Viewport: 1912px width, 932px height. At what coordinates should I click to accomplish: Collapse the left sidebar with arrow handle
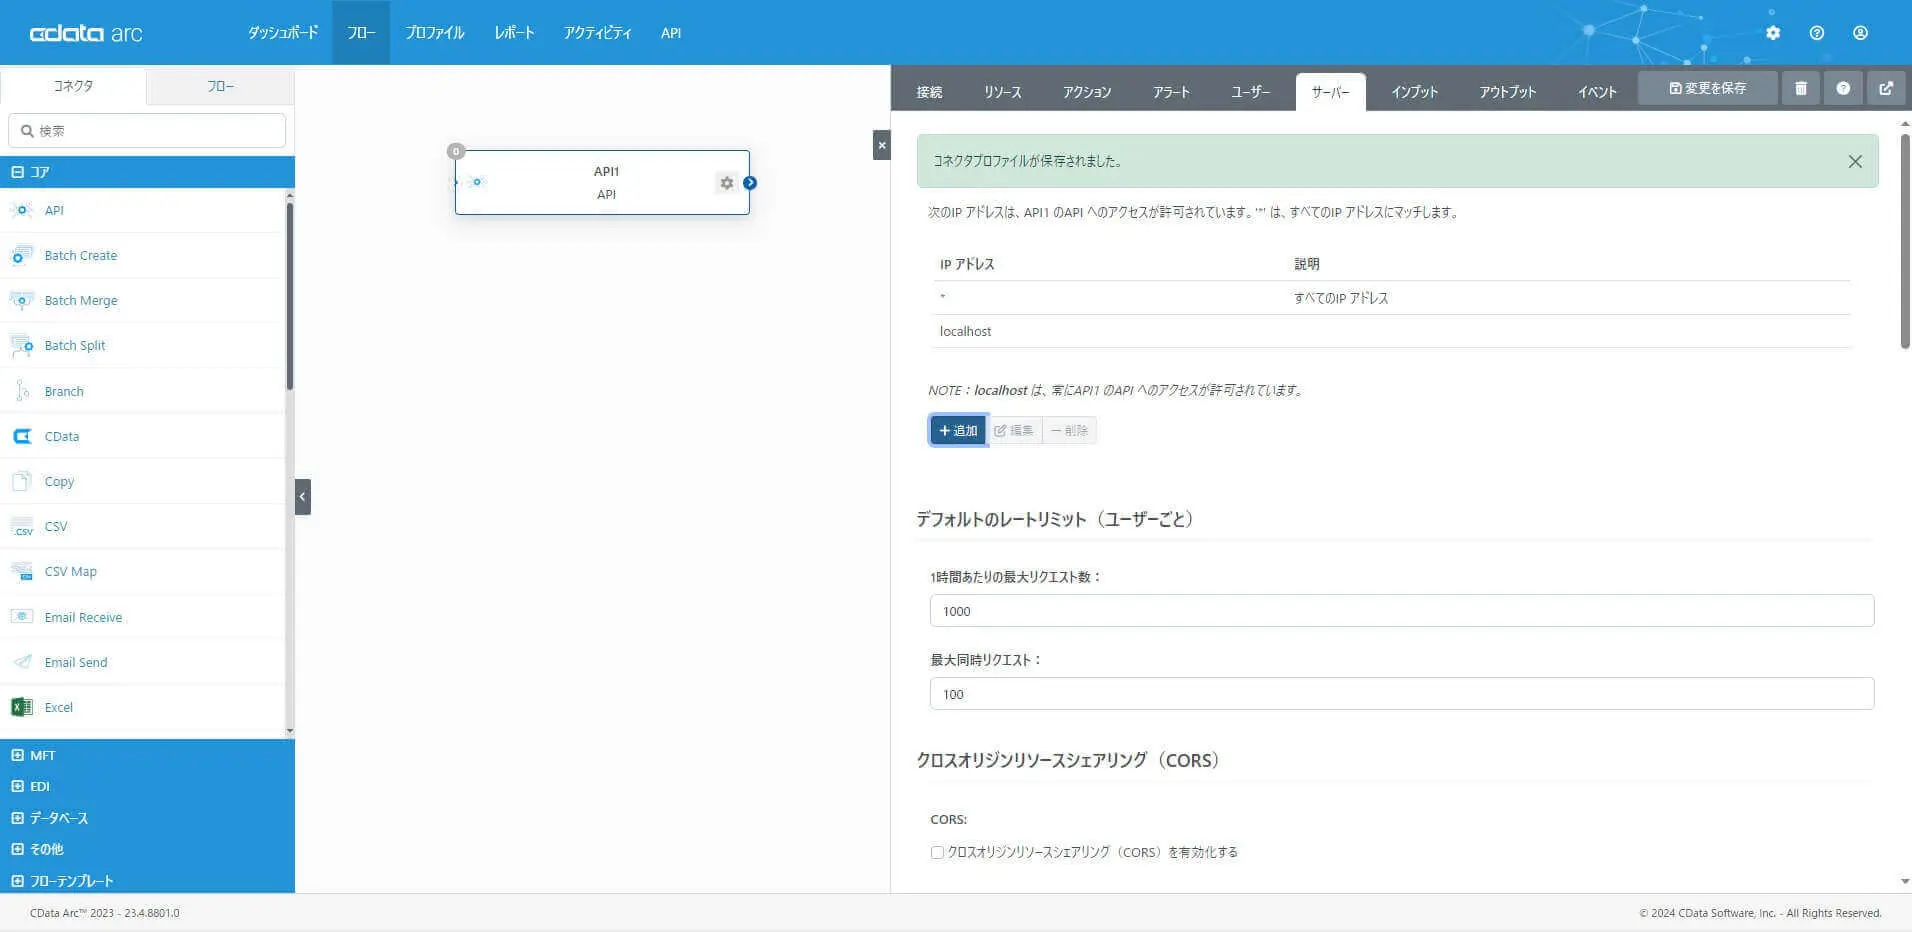303,497
